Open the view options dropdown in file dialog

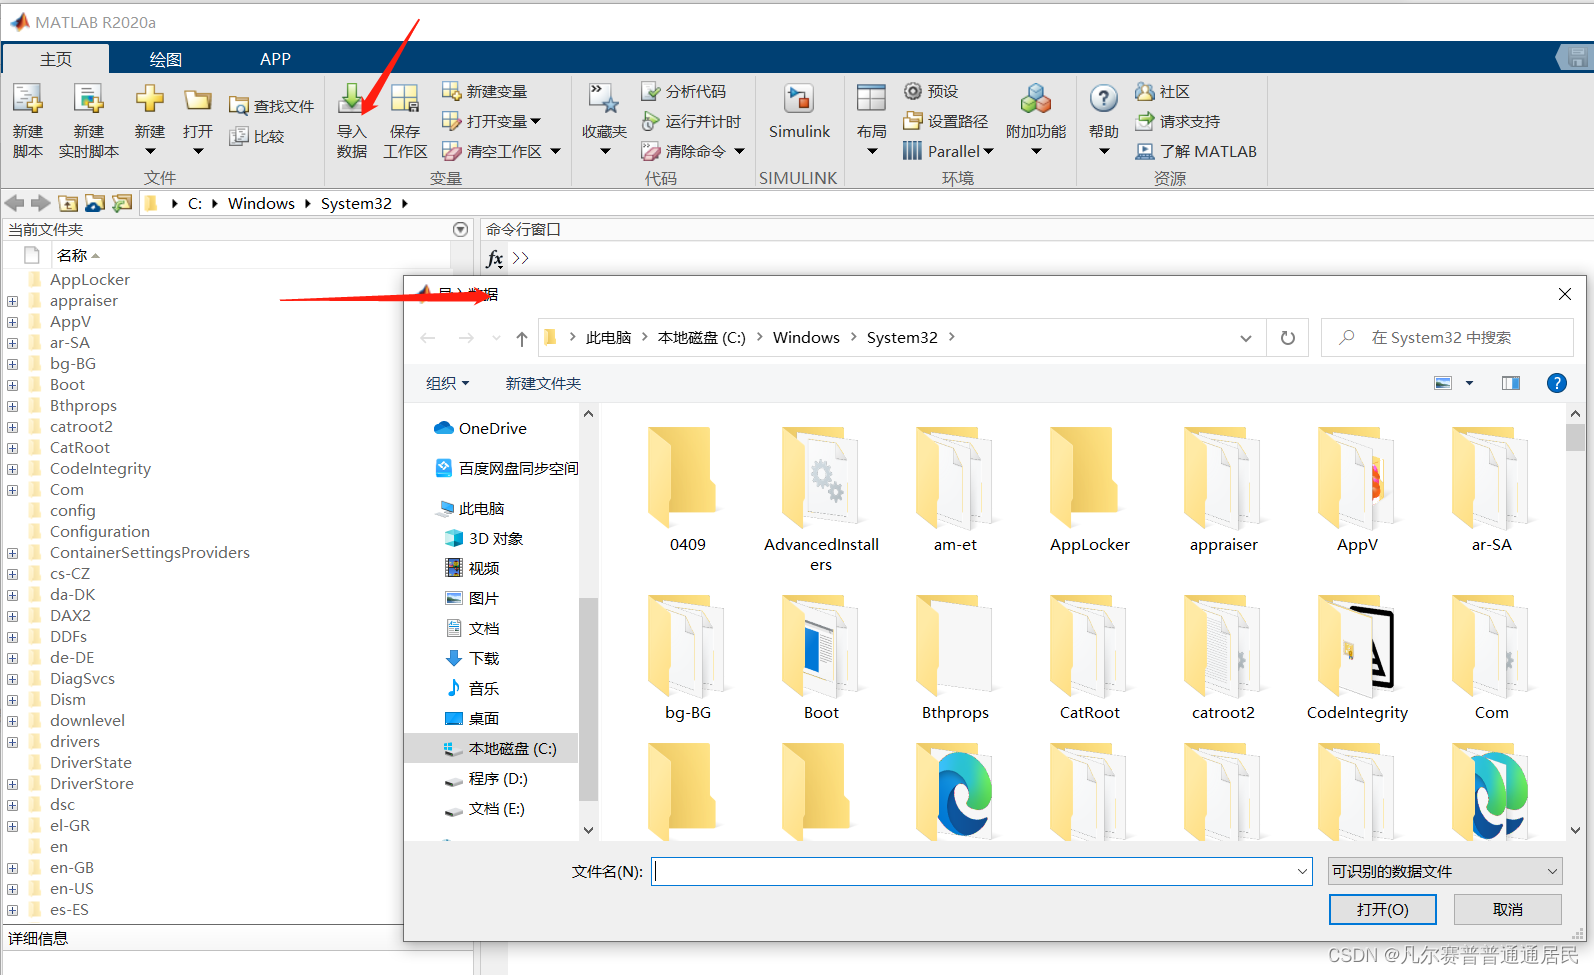[1469, 383]
